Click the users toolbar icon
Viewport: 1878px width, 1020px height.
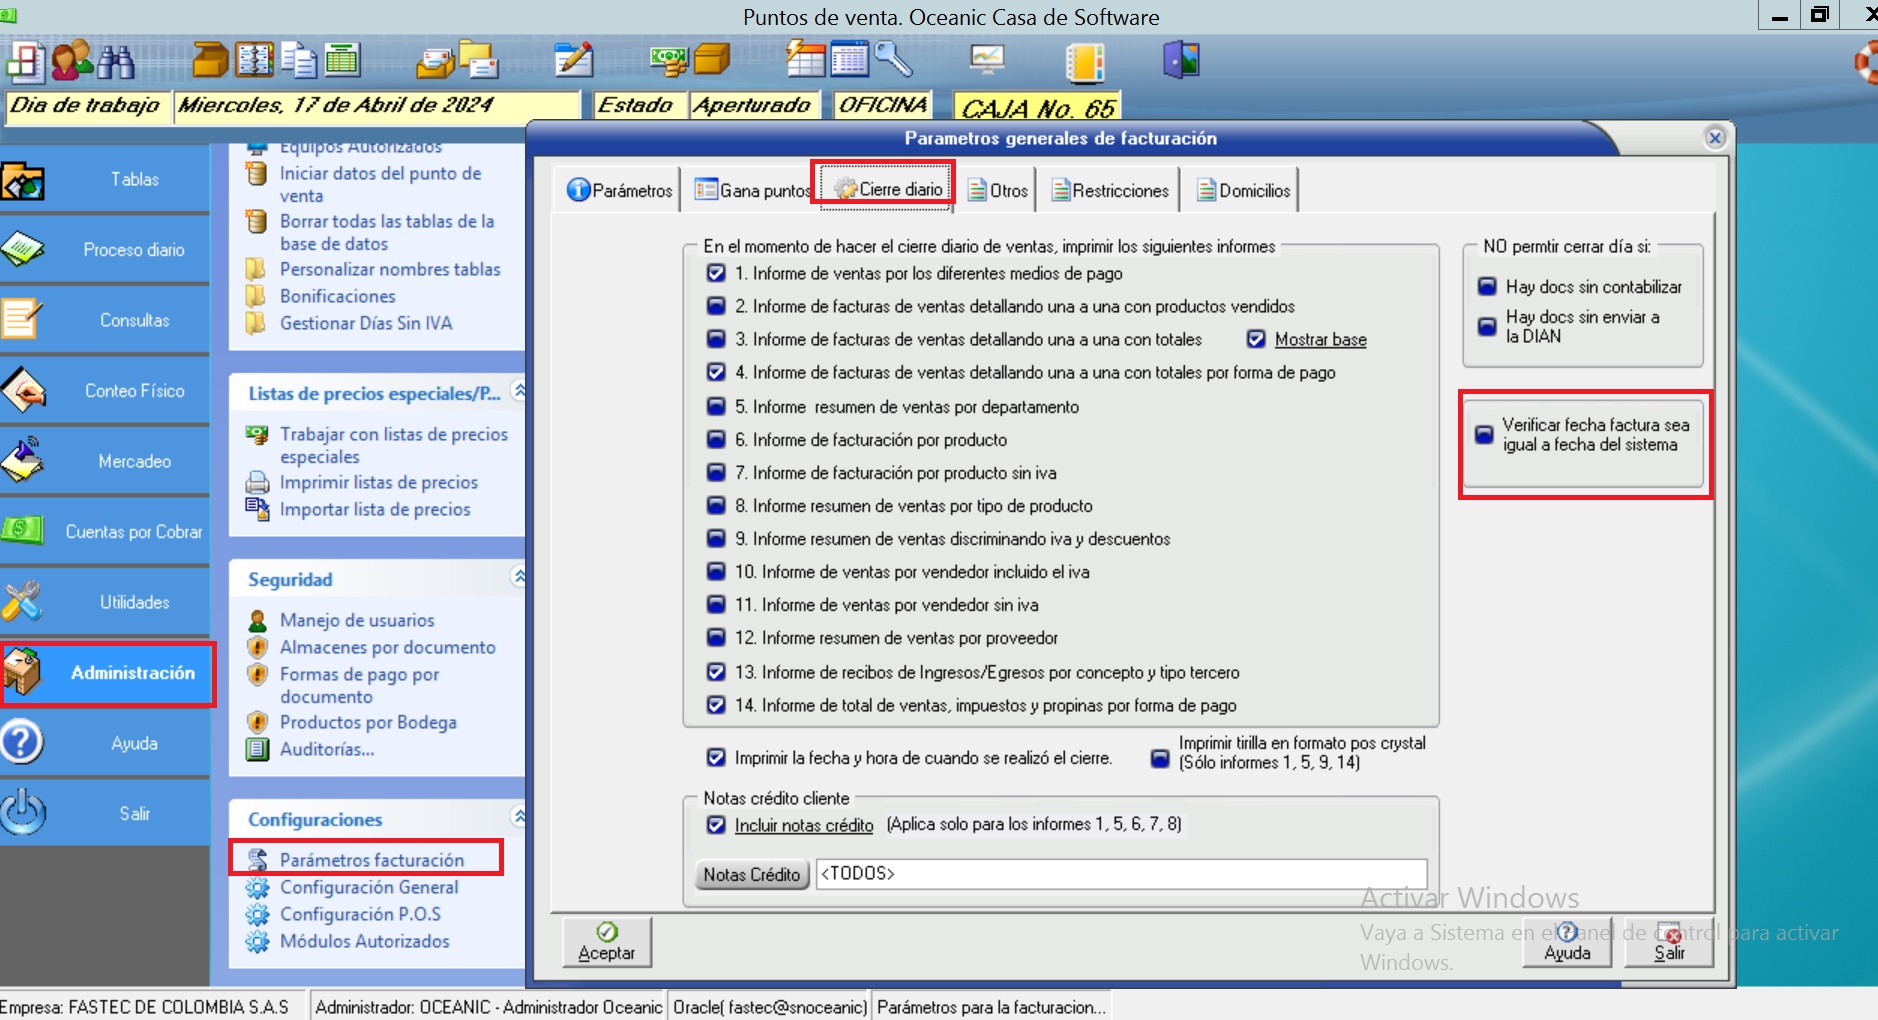[72, 62]
